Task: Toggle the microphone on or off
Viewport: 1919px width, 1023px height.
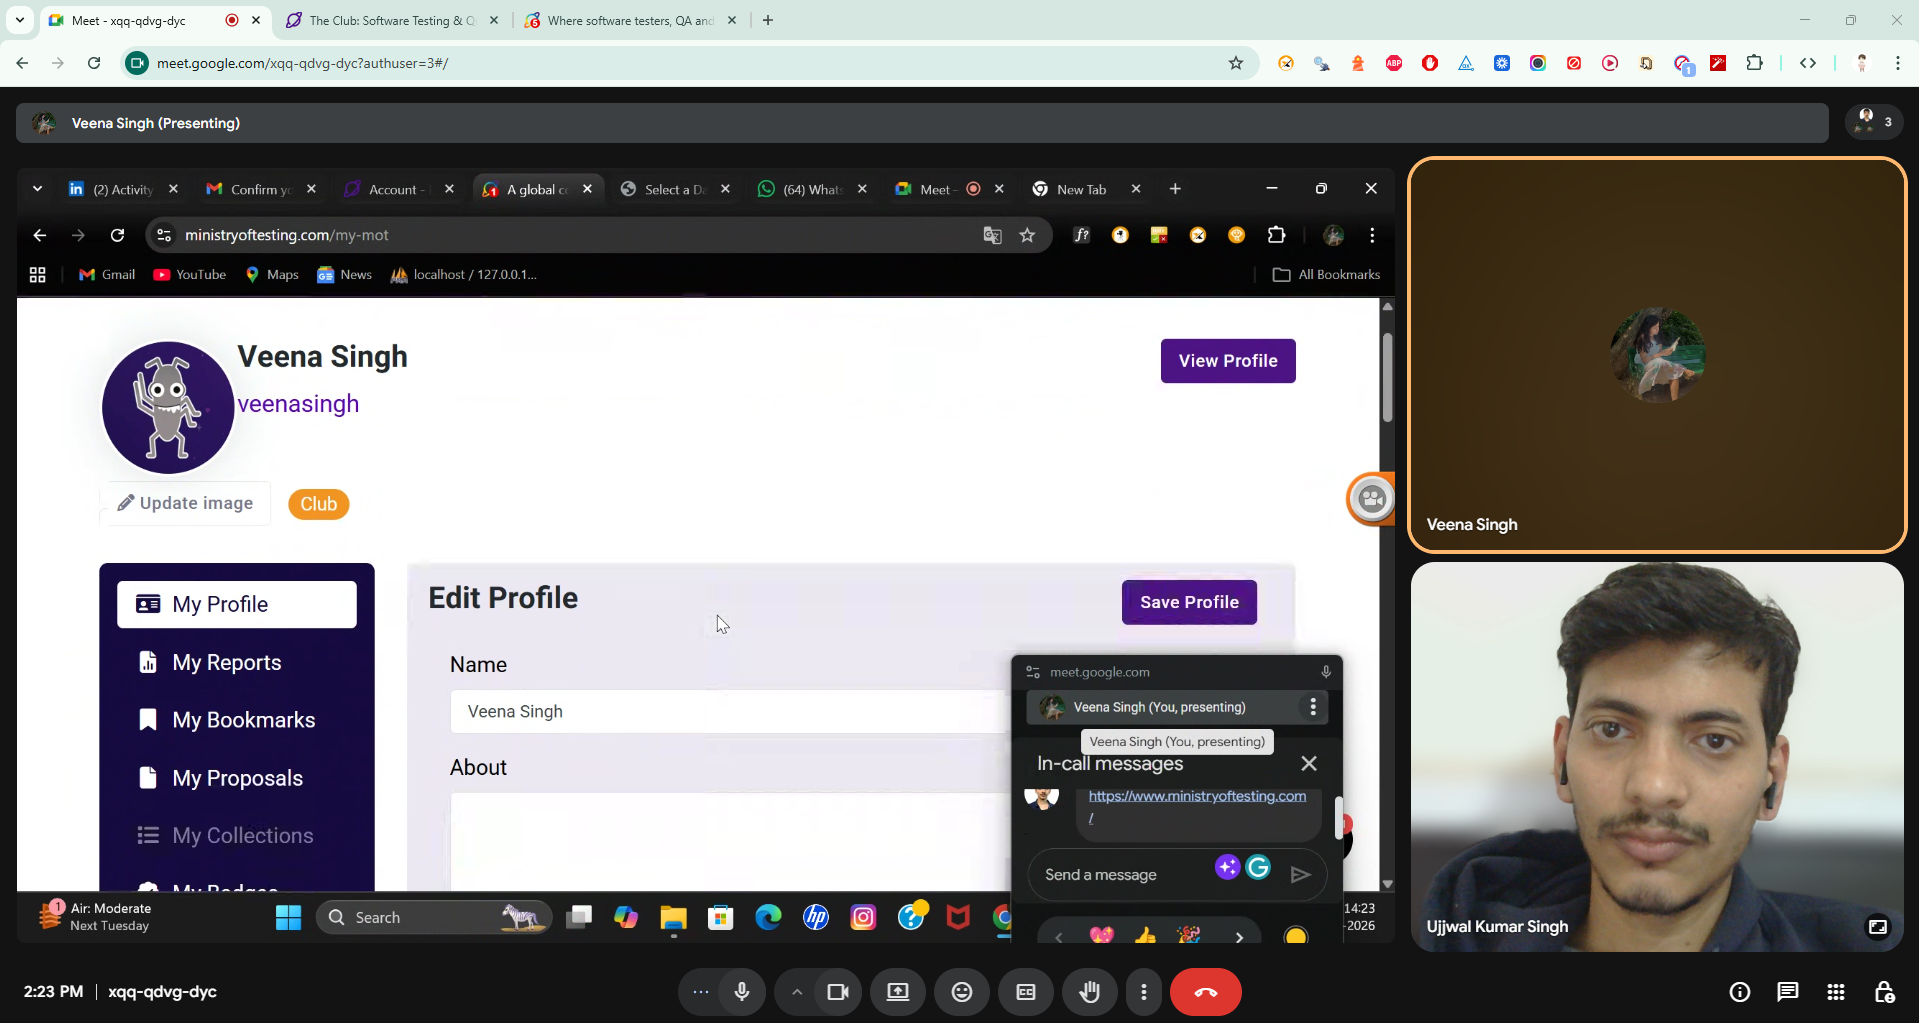Action: [742, 992]
